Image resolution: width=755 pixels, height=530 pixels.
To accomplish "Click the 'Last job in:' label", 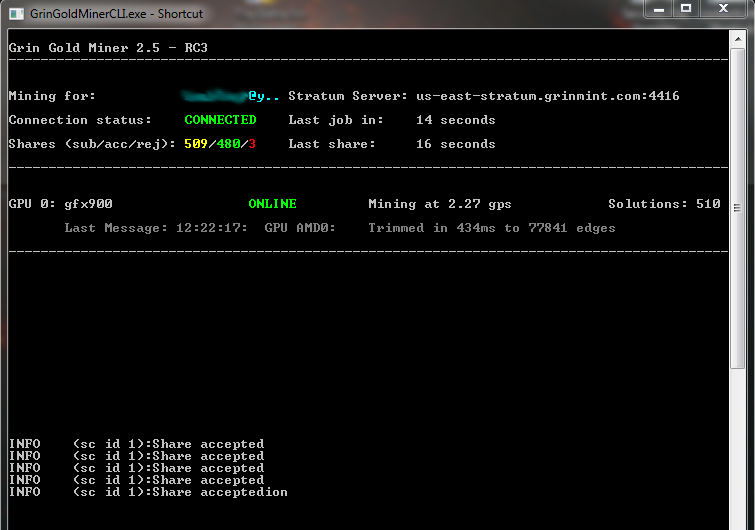I will [x=336, y=120].
